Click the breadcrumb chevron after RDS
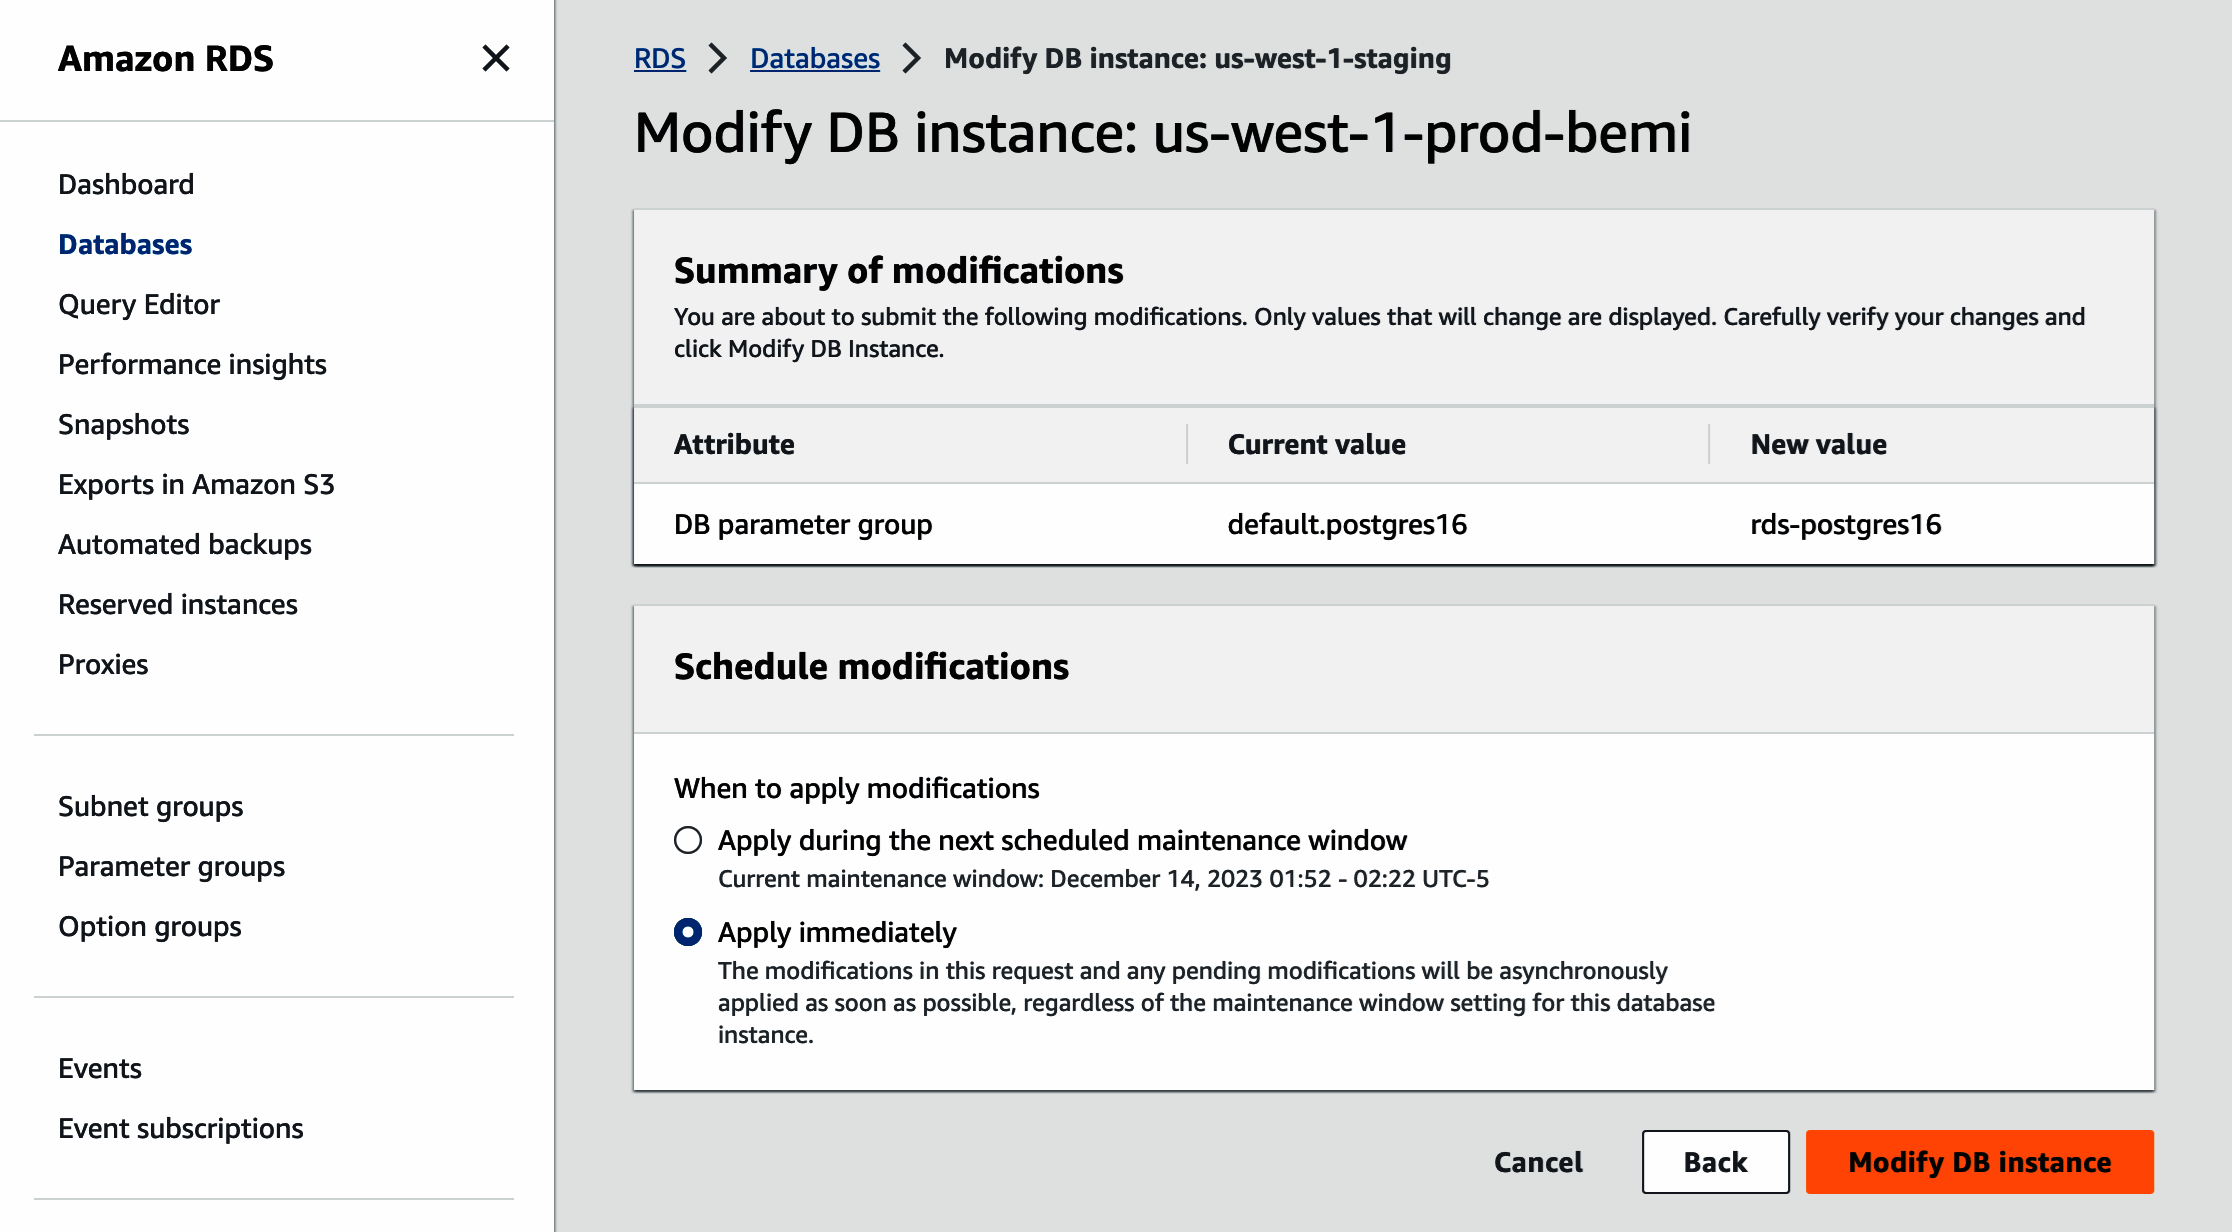Screen dimensions: 2232x1232 coord(717,58)
